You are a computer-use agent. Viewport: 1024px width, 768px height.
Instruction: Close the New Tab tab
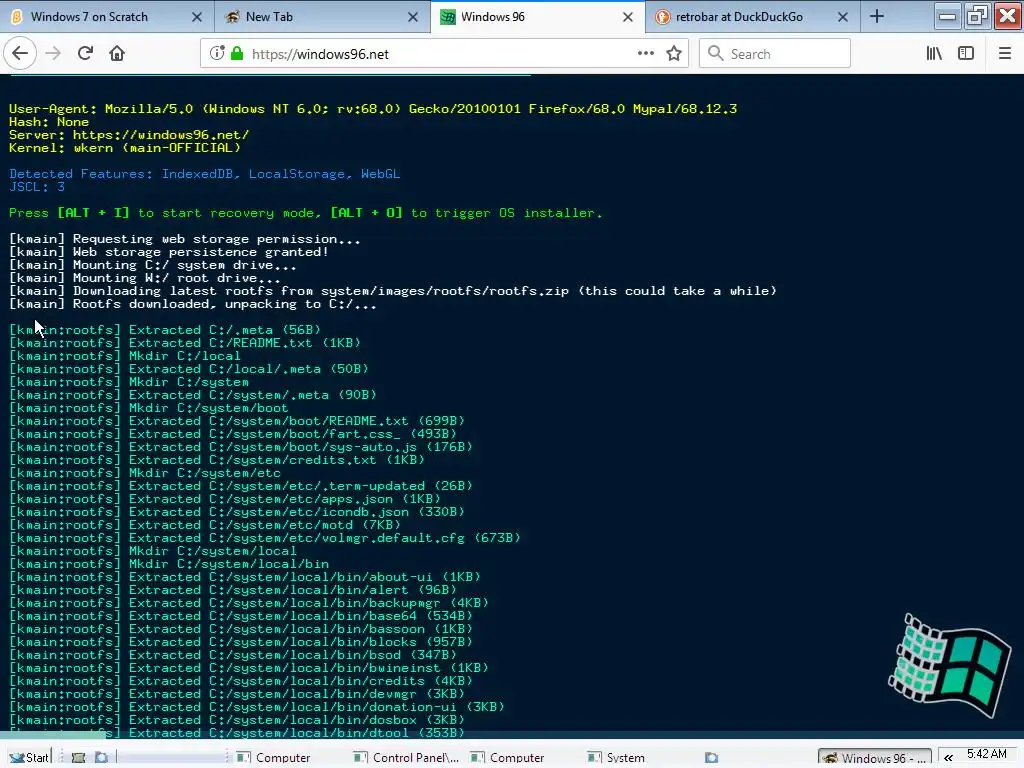tap(413, 17)
